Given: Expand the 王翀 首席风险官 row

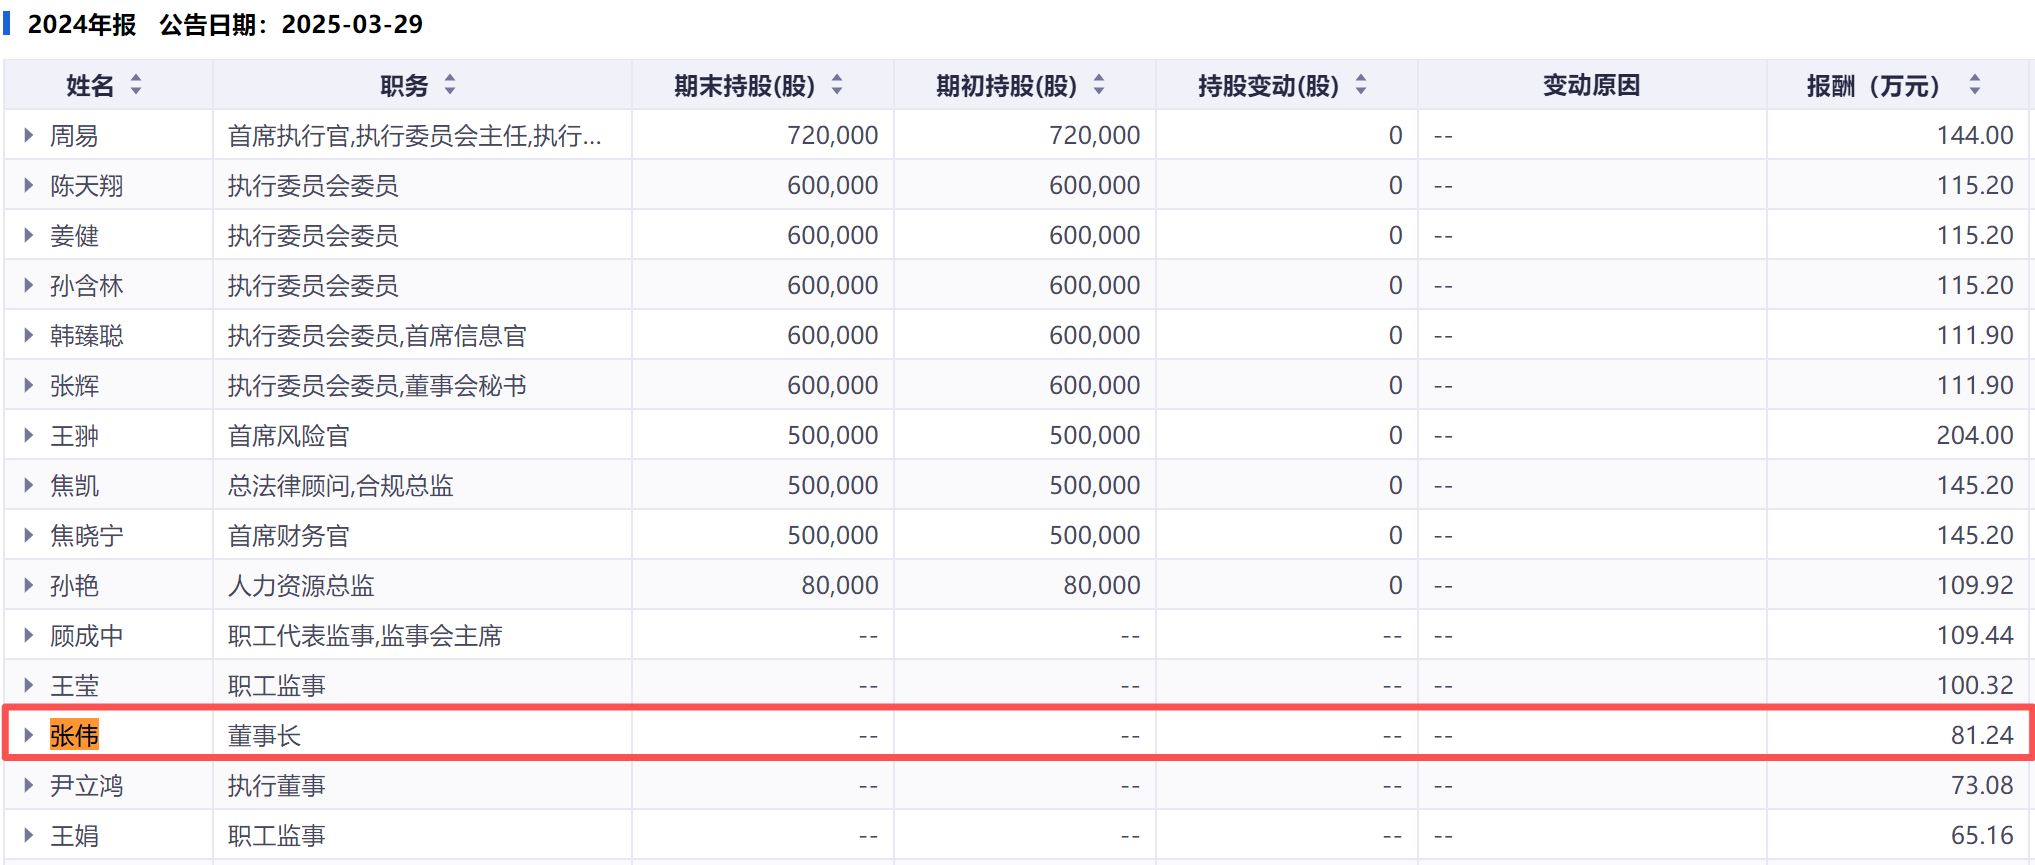Looking at the screenshot, I should click(x=29, y=435).
